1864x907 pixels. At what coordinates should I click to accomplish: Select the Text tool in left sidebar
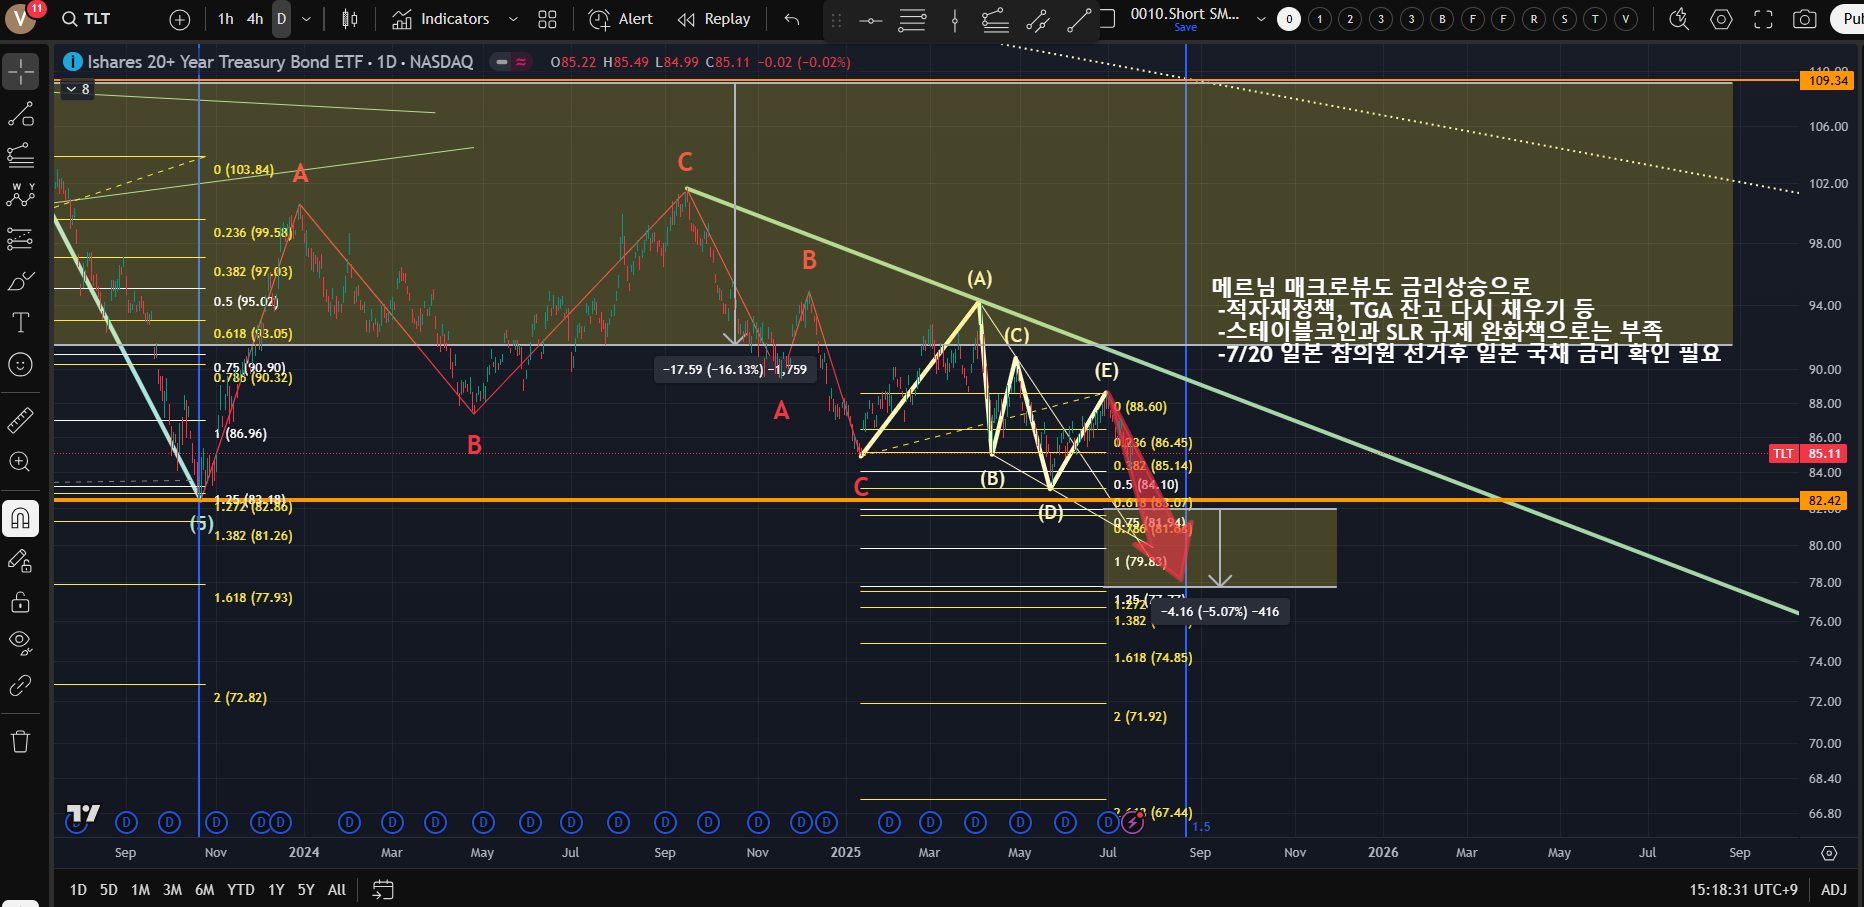[x=20, y=323]
